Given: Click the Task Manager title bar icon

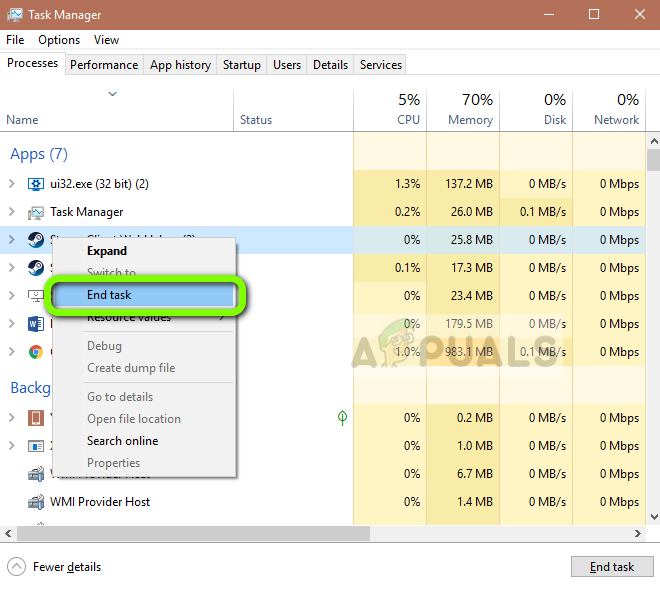Looking at the screenshot, I should [x=15, y=15].
